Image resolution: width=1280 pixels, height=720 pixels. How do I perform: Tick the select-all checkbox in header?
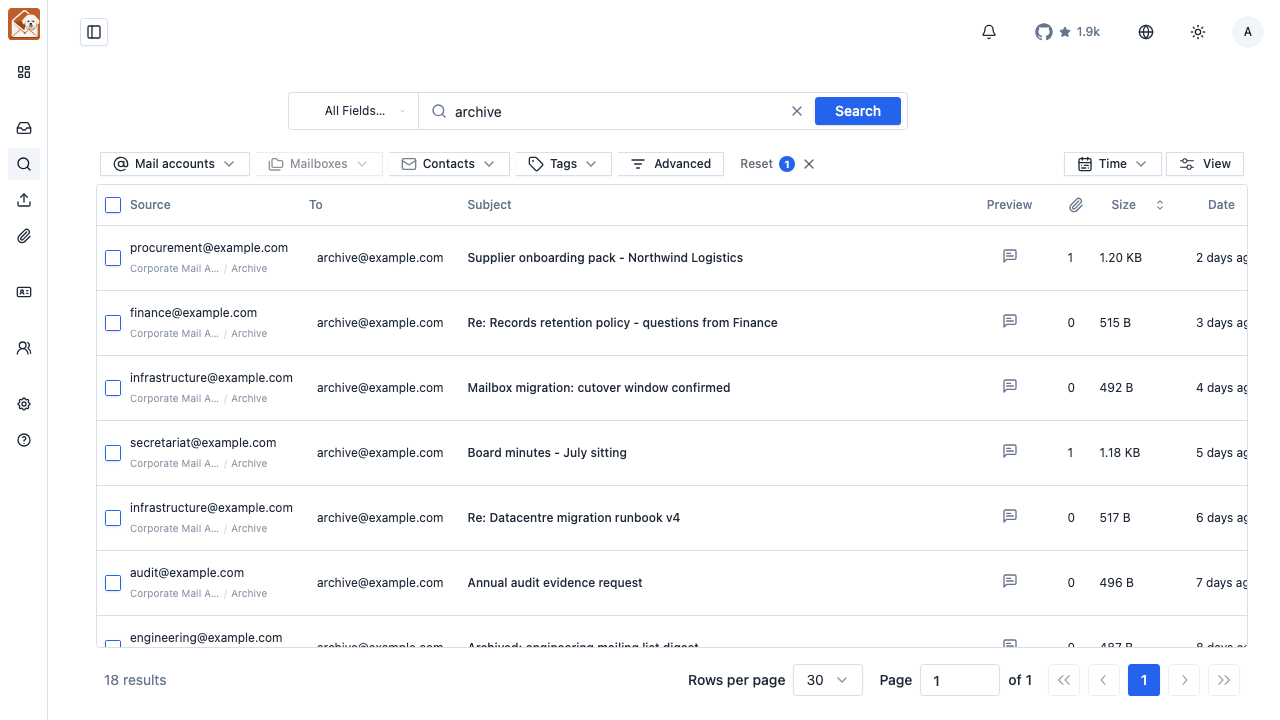[113, 205]
